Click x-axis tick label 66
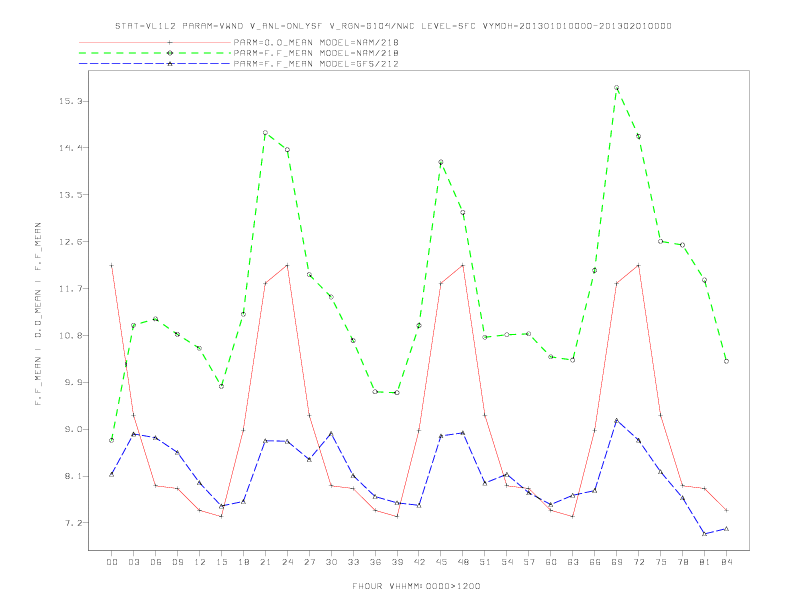The image size is (792, 612). click(595, 562)
